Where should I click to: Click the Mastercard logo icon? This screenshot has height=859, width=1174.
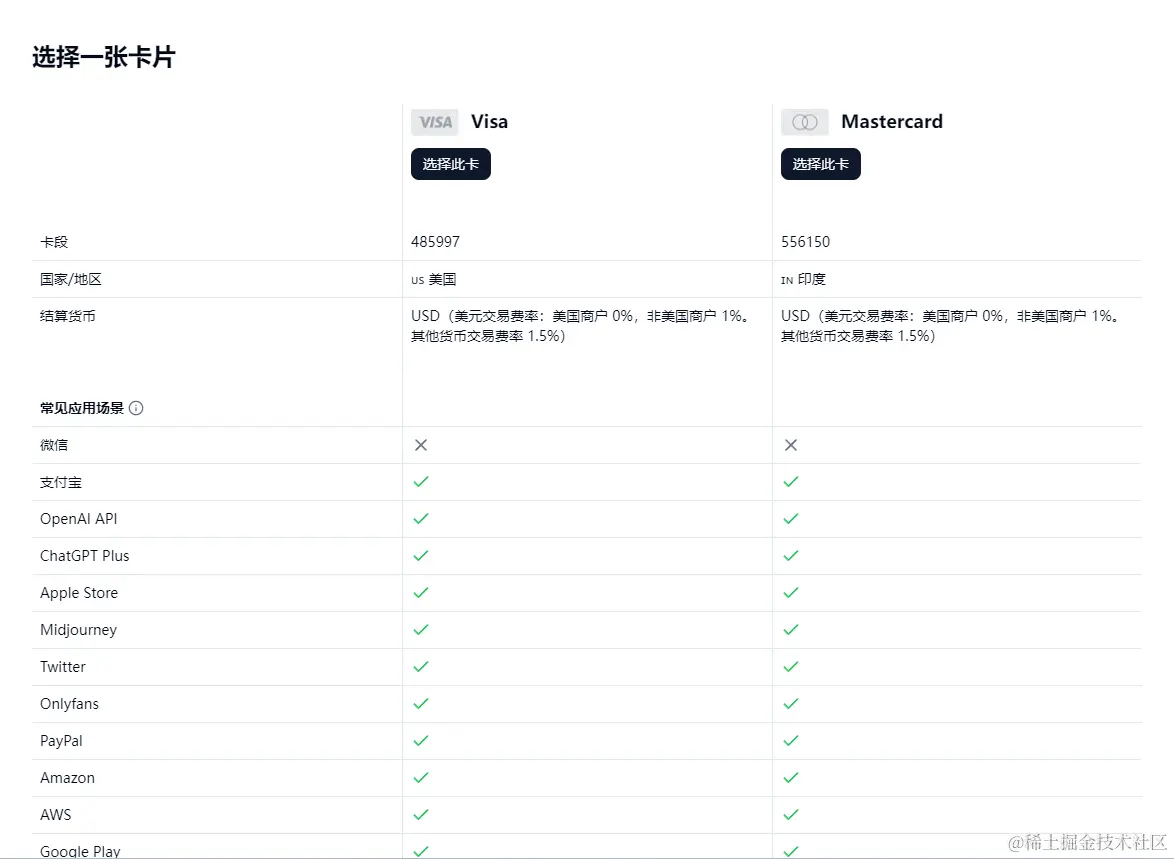[804, 122]
